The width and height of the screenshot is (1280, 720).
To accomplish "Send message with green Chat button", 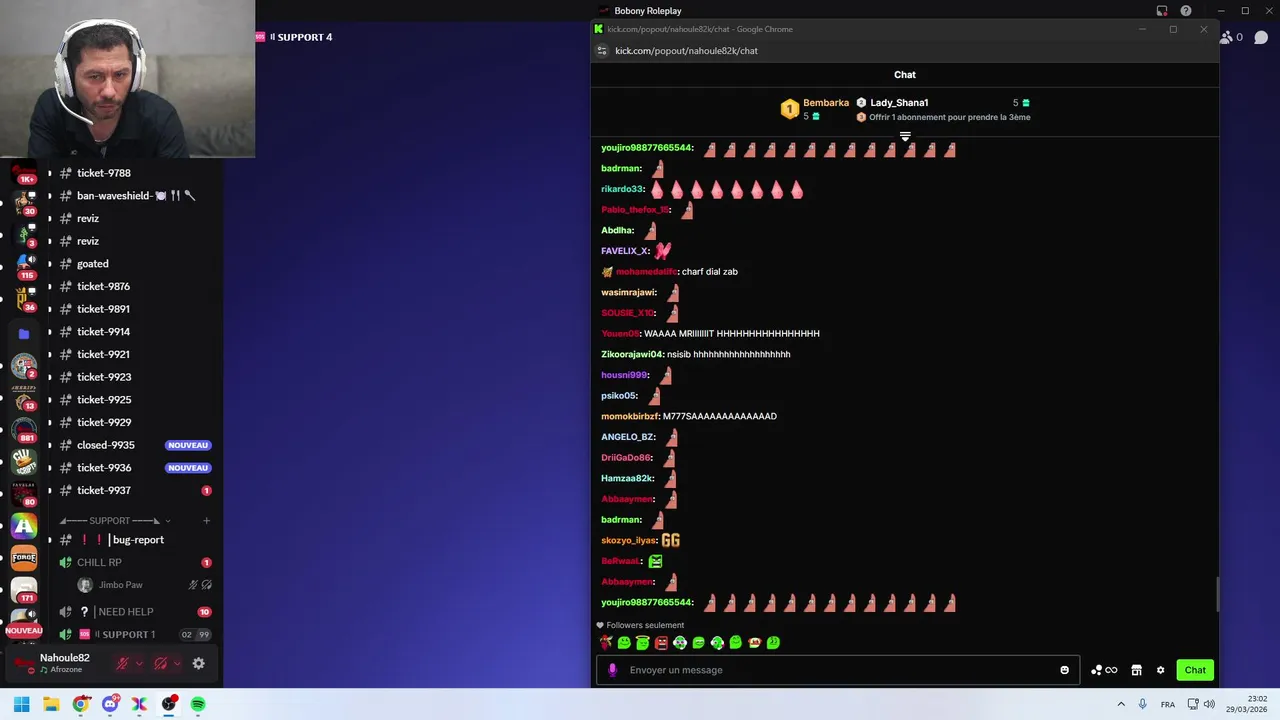I will [x=1195, y=670].
